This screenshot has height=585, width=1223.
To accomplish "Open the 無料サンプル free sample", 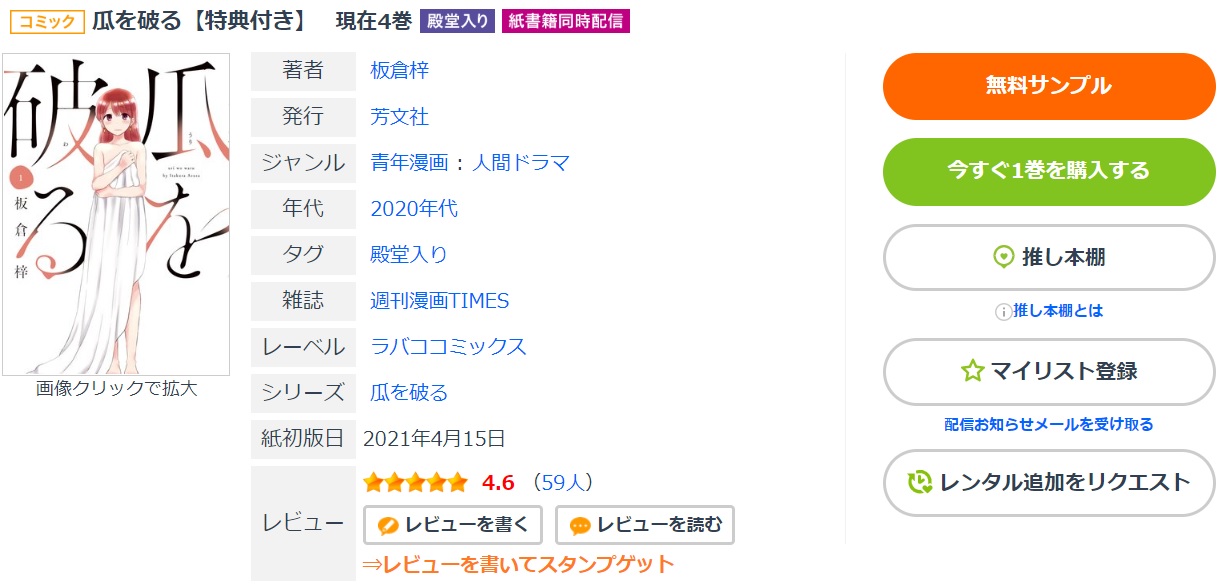I will pyautogui.click(x=1049, y=86).
